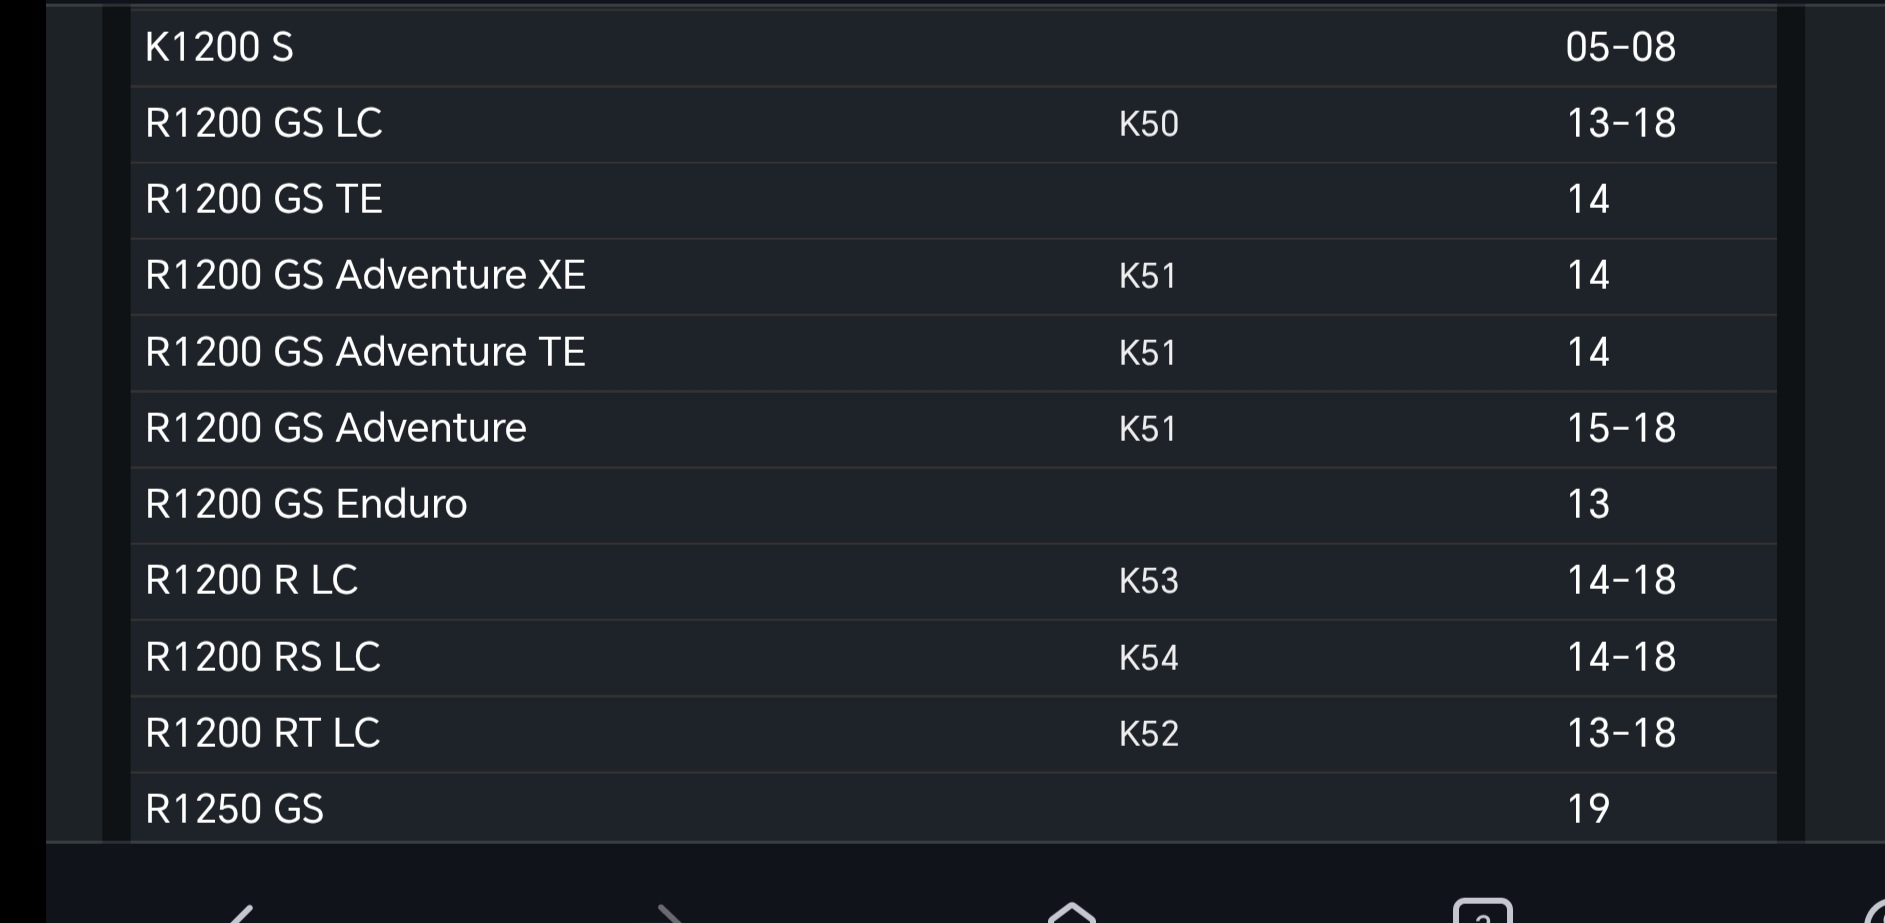
Task: Click the 15-18 year range
Action: [x=1620, y=428]
